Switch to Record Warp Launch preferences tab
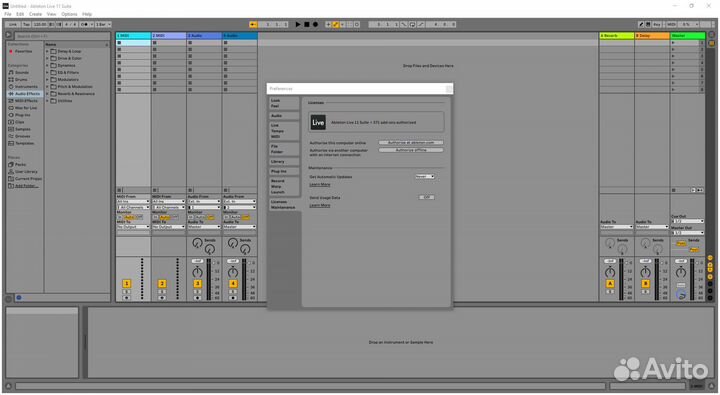The height and width of the screenshot is (395, 720). (284, 186)
